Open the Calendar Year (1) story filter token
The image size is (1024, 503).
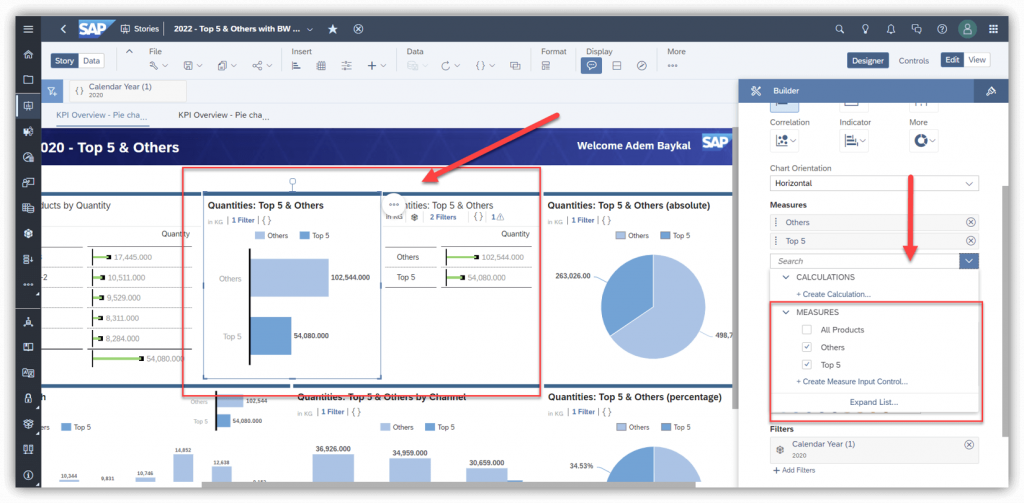[x=127, y=91]
